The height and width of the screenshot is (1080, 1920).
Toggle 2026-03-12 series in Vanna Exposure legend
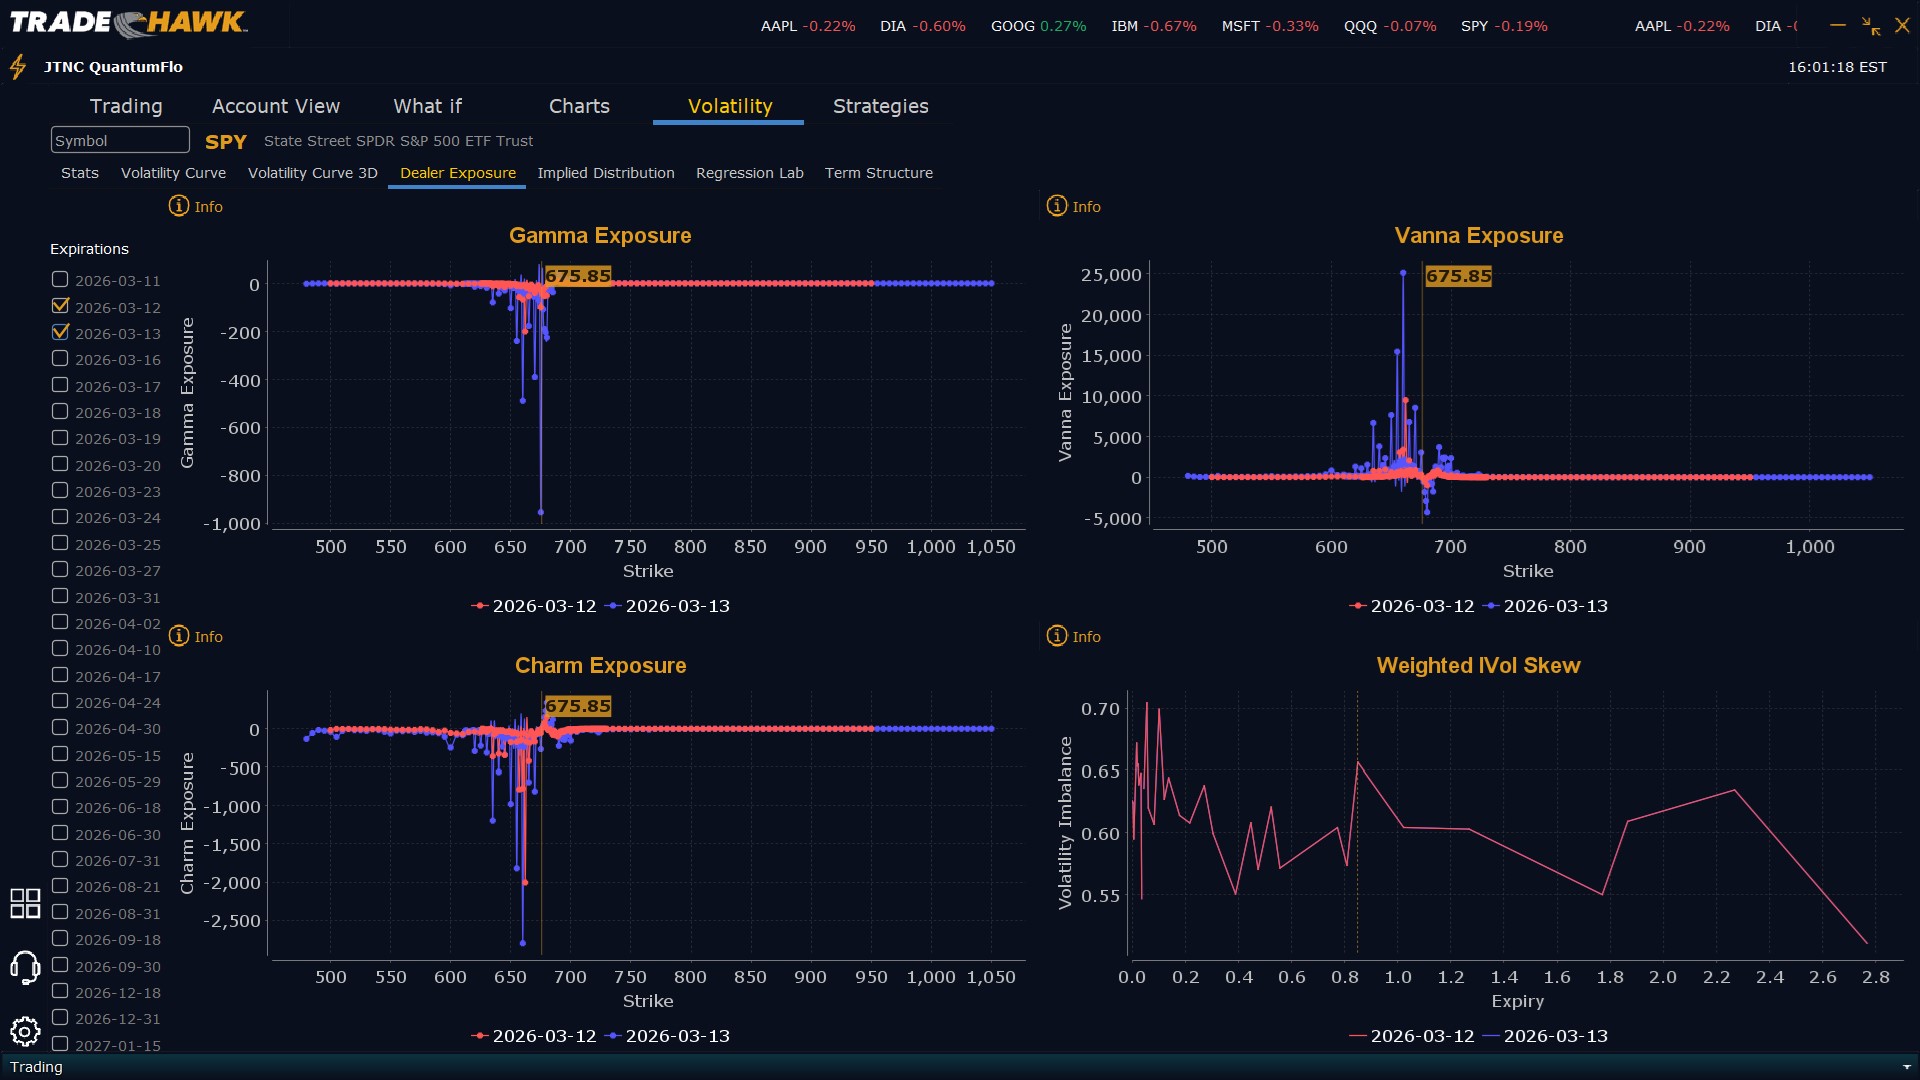(1412, 606)
